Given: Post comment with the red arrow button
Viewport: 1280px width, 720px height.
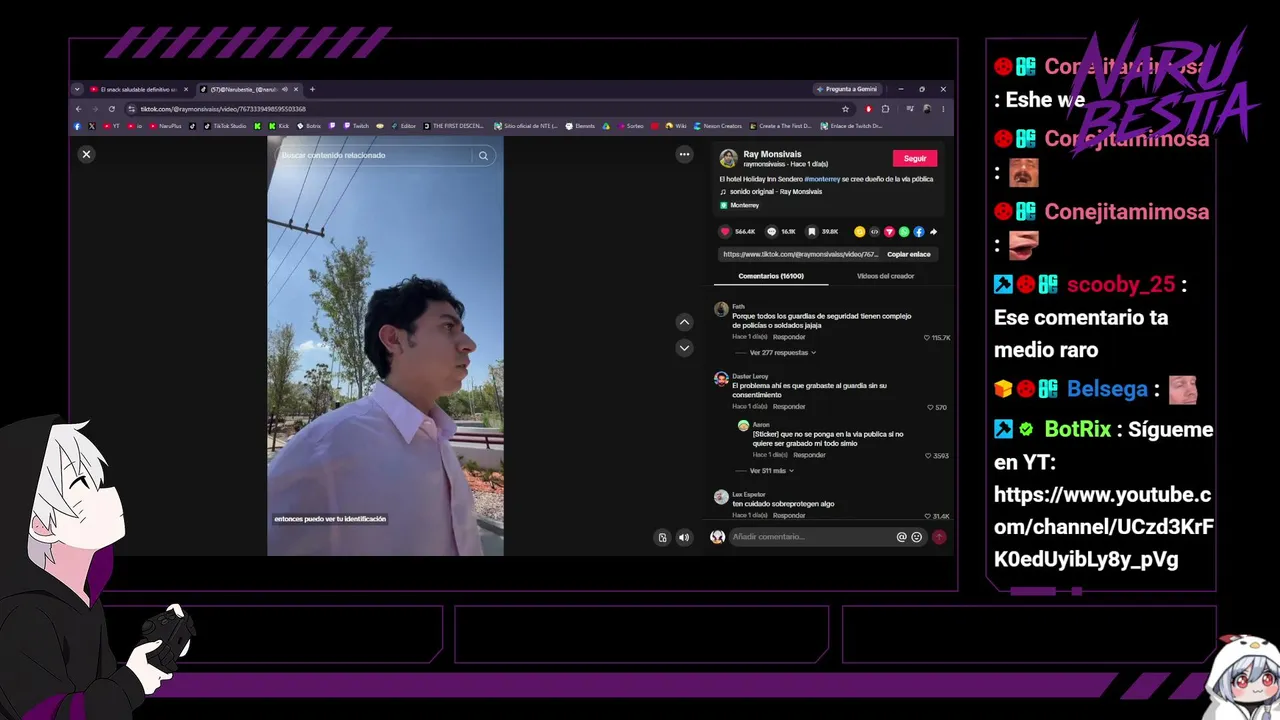Looking at the screenshot, I should [939, 537].
